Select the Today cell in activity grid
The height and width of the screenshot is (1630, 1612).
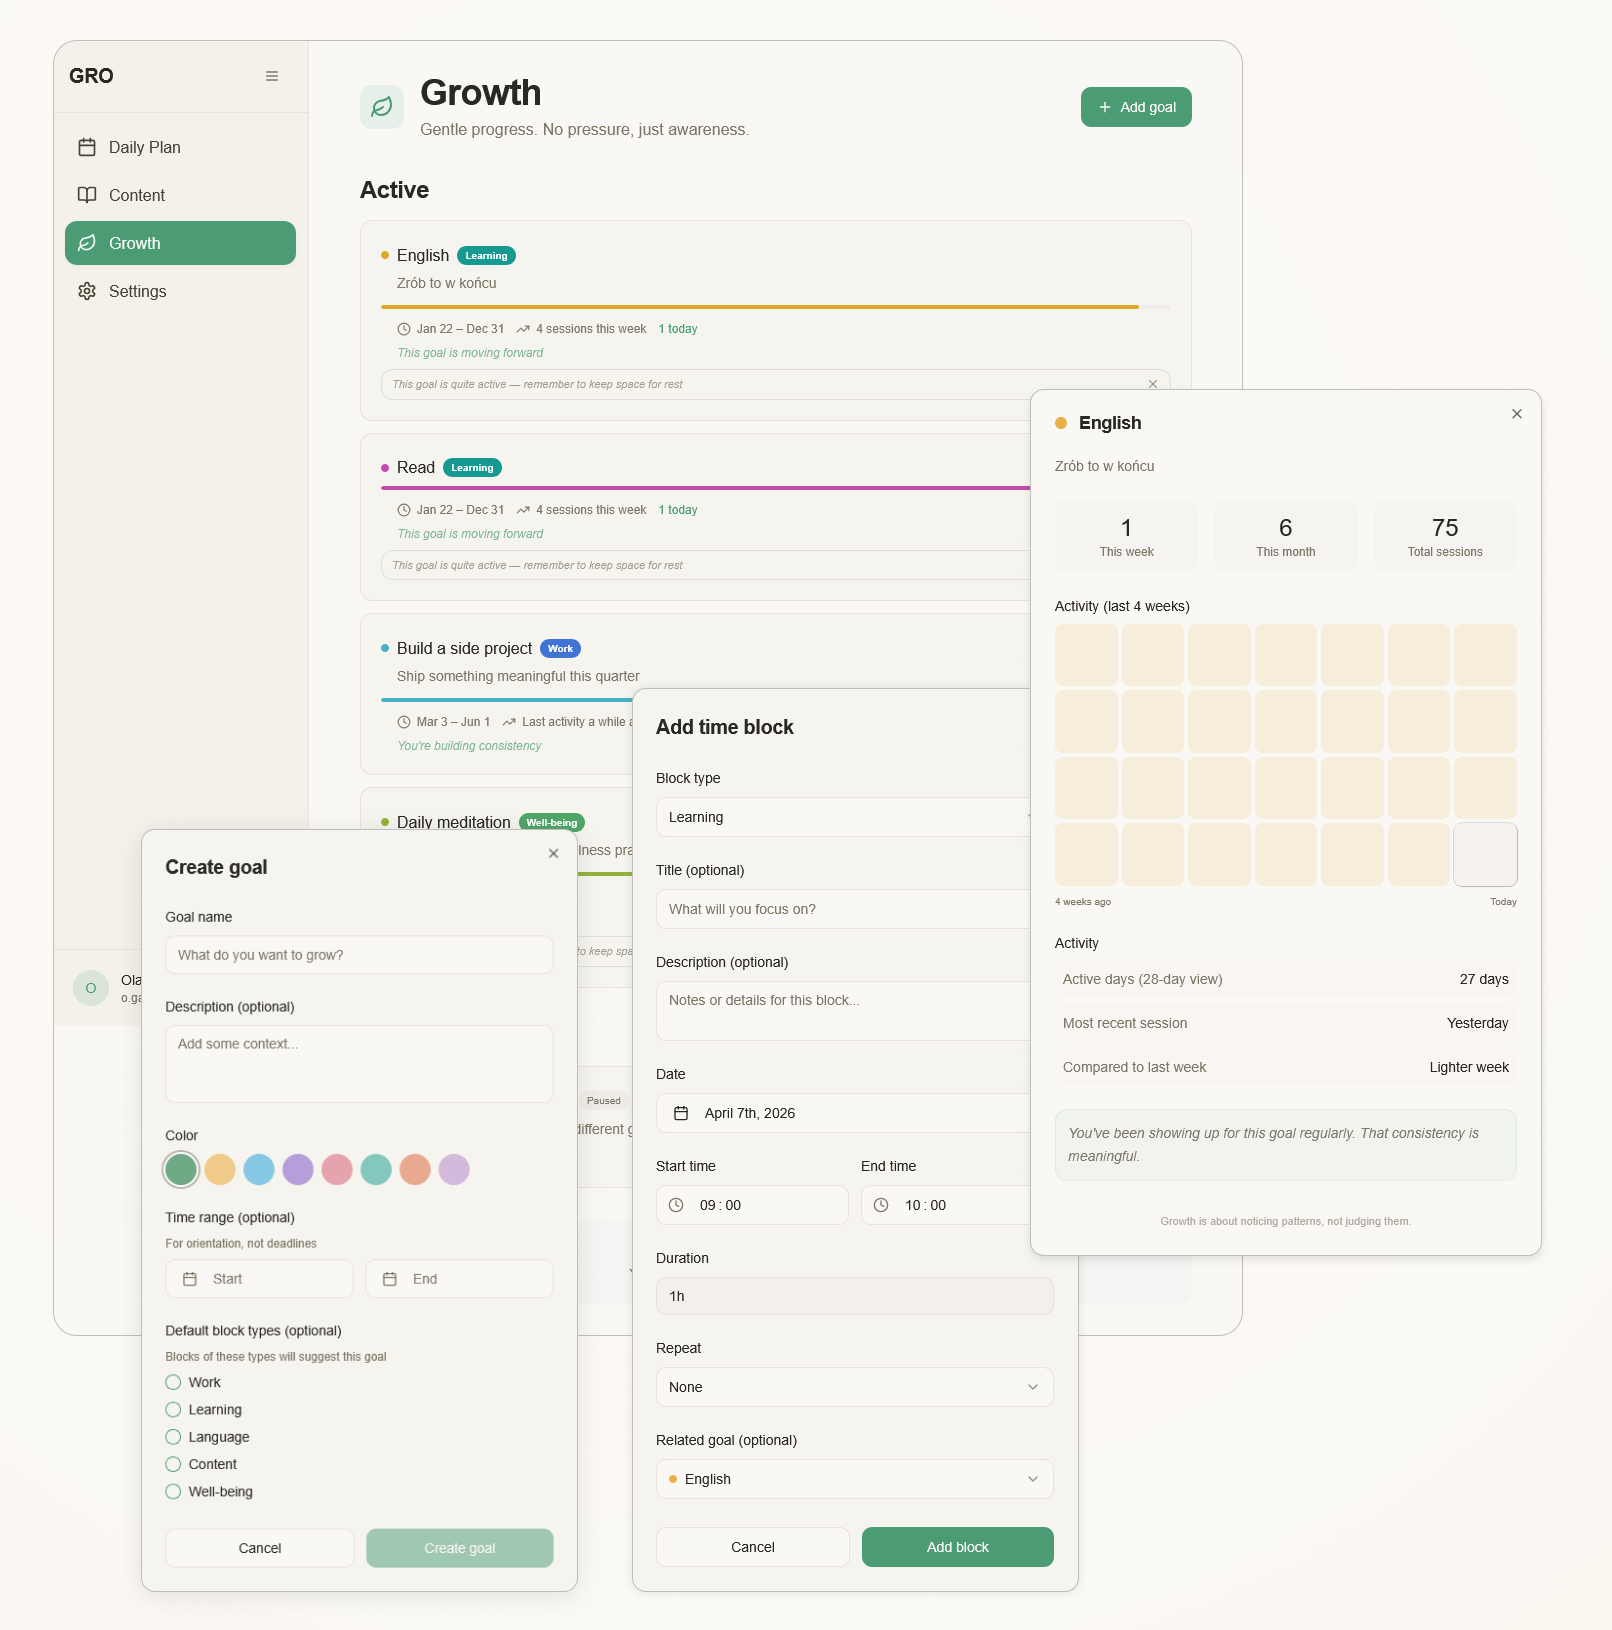[1485, 855]
